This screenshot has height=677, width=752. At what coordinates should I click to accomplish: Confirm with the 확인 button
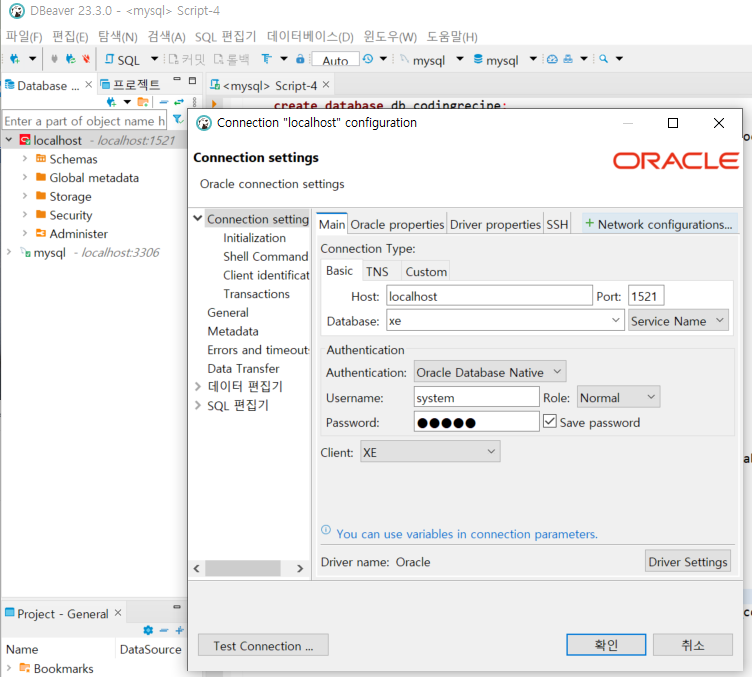click(x=606, y=644)
